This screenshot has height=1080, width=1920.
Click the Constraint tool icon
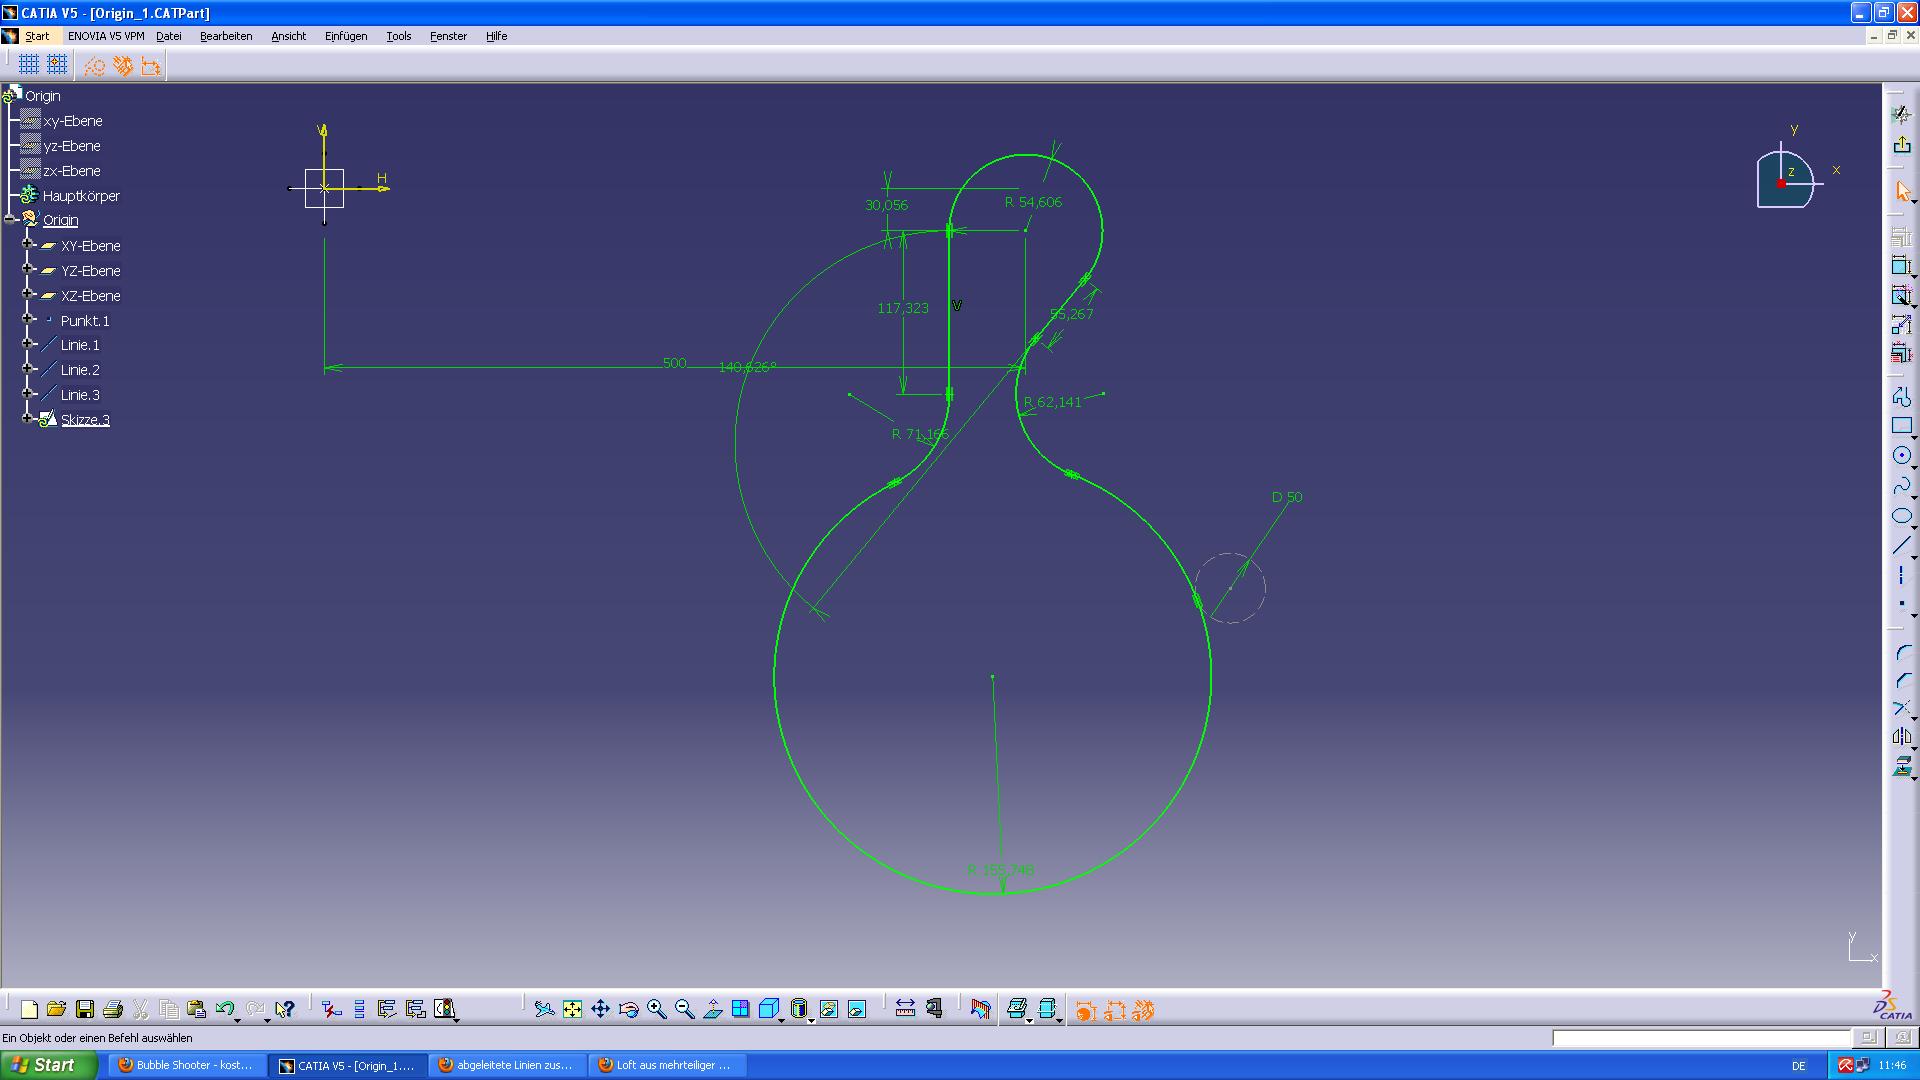1901,266
